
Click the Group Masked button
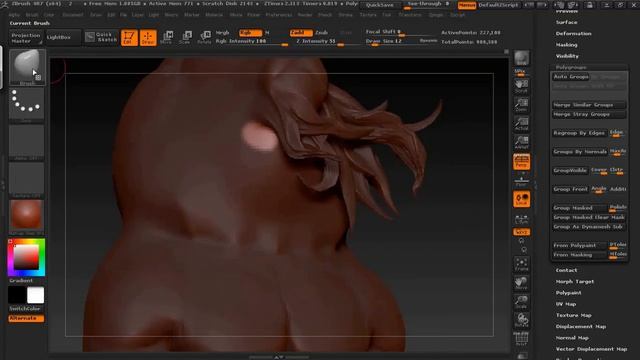tap(580, 208)
